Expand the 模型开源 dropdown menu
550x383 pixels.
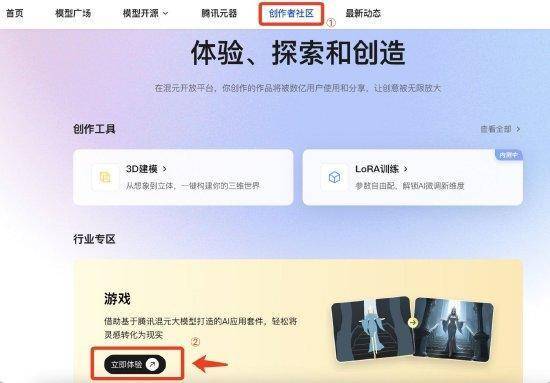(x=145, y=13)
